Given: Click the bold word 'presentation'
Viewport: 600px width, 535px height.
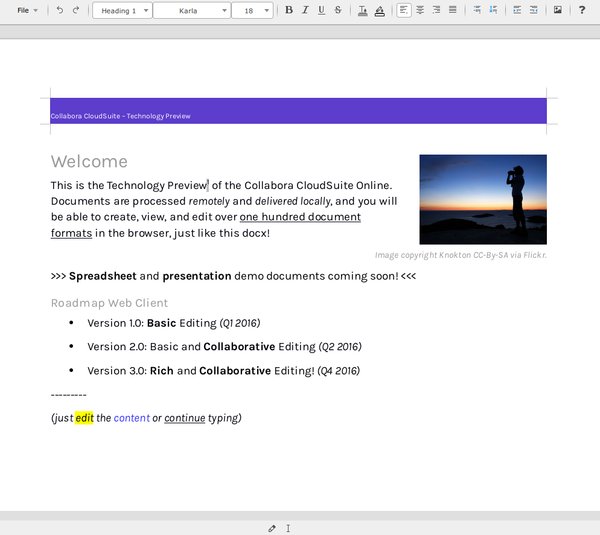Looking at the screenshot, I should pyautogui.click(x=197, y=276).
